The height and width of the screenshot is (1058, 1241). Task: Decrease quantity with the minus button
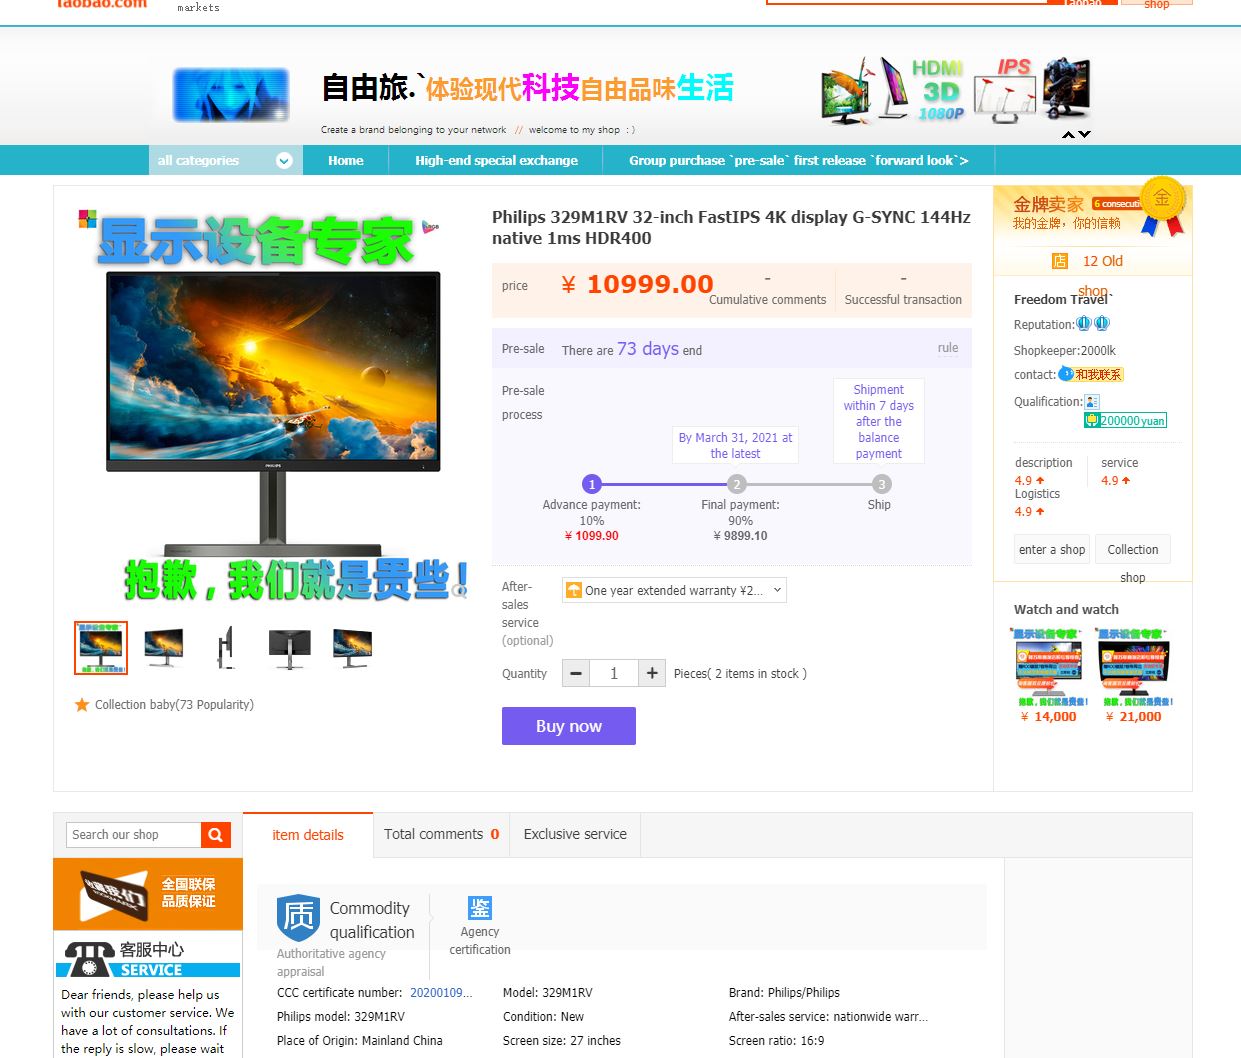click(576, 673)
